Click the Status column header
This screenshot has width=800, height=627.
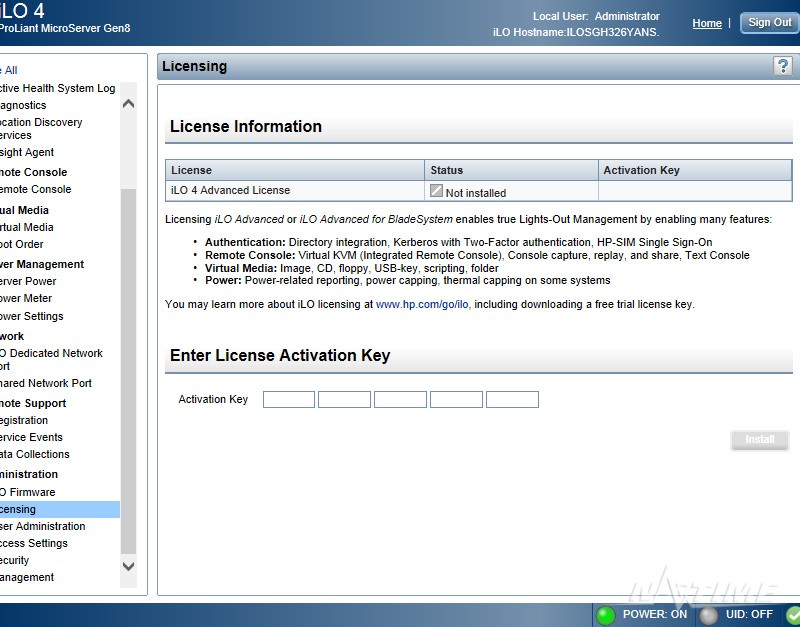click(x=511, y=170)
